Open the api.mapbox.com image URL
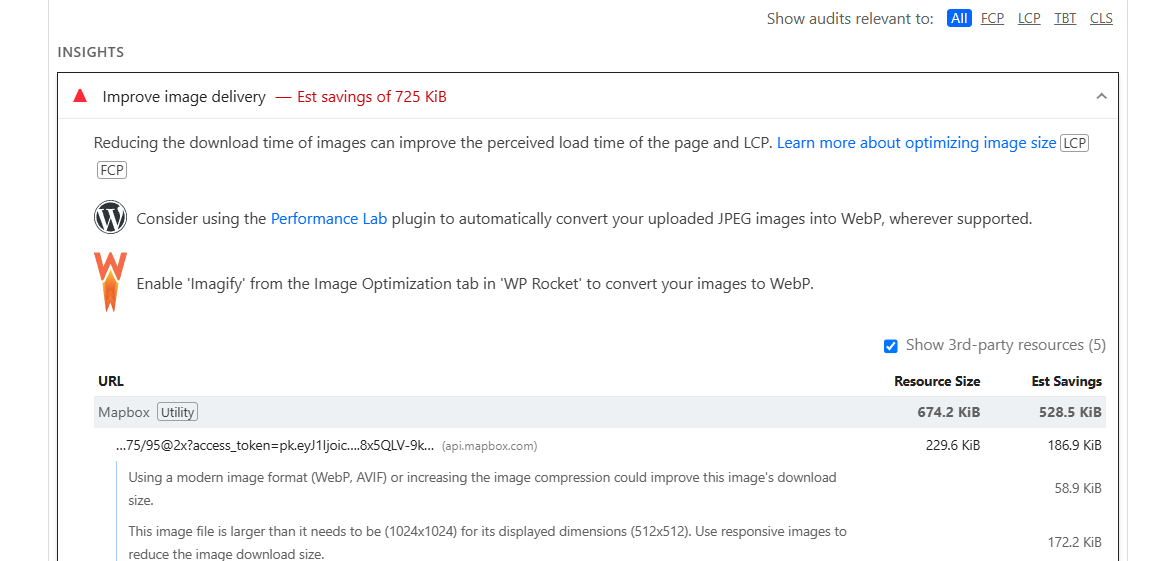This screenshot has width=1162, height=561. click(x=275, y=446)
